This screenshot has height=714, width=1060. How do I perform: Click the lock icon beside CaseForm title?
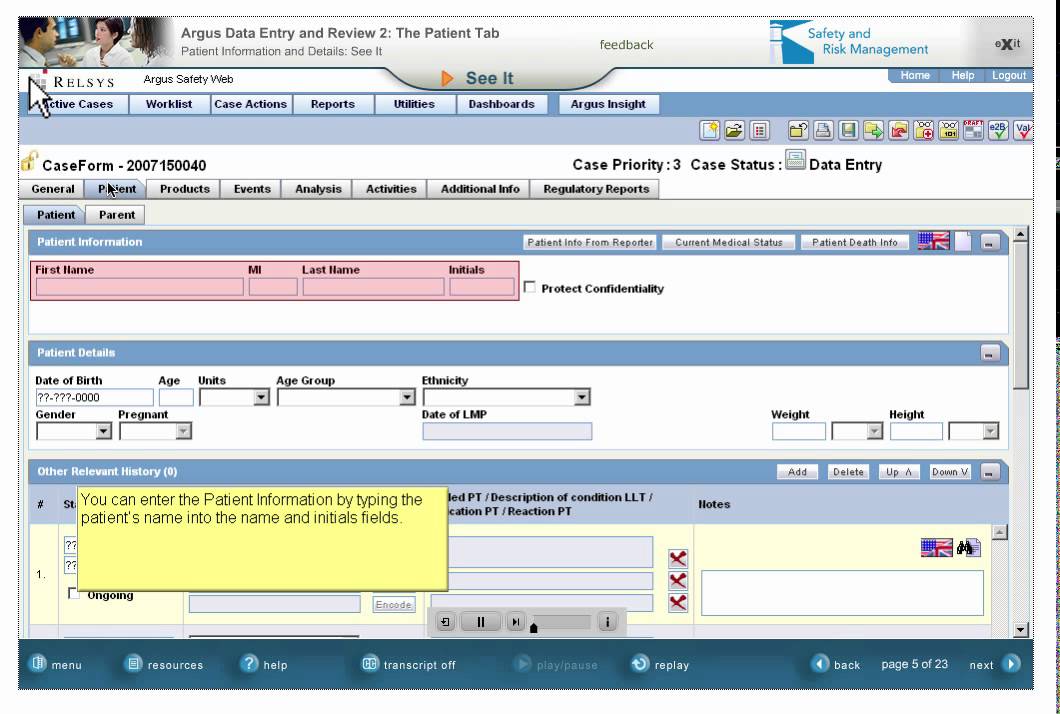pos(29,161)
